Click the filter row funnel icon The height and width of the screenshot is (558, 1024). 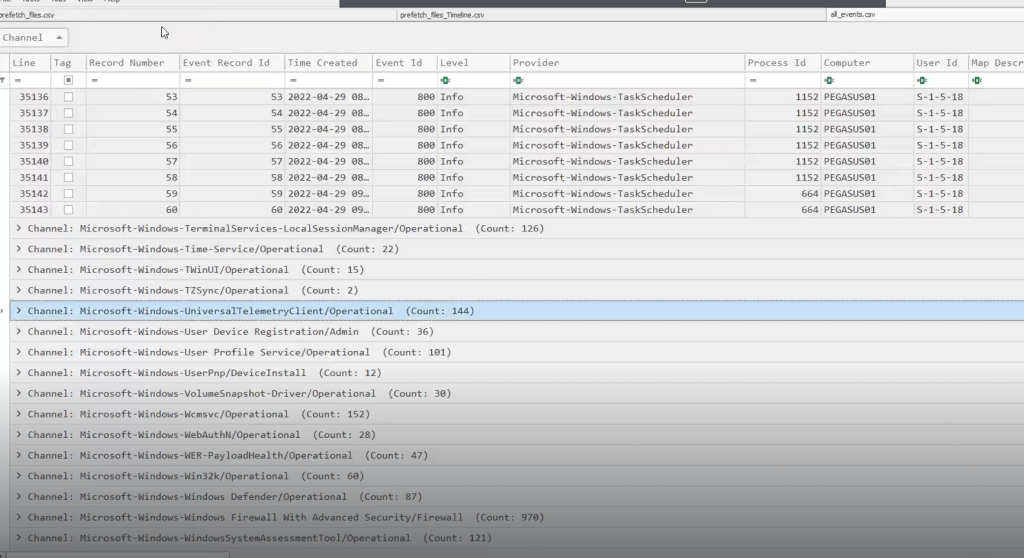point(3,80)
